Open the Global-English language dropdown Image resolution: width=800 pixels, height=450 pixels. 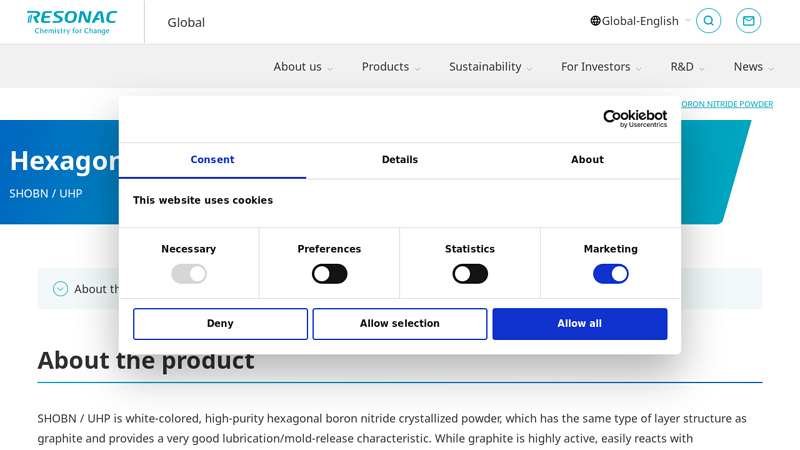(640, 21)
